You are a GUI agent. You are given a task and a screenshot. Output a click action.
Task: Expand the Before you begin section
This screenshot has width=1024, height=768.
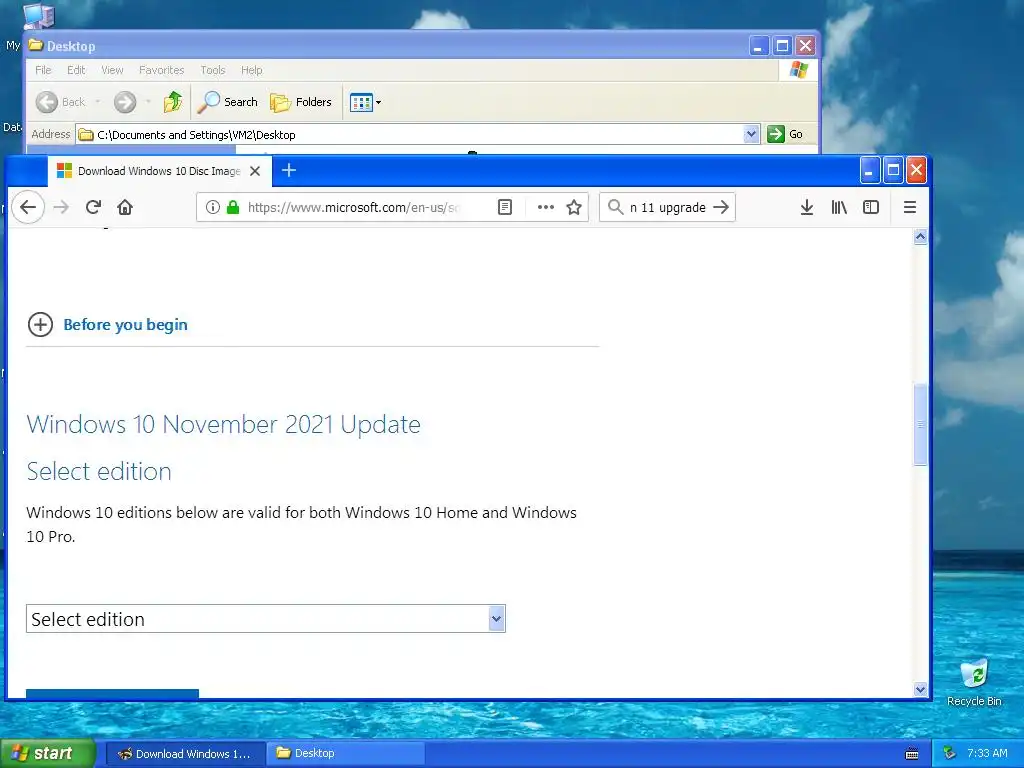[x=108, y=325]
